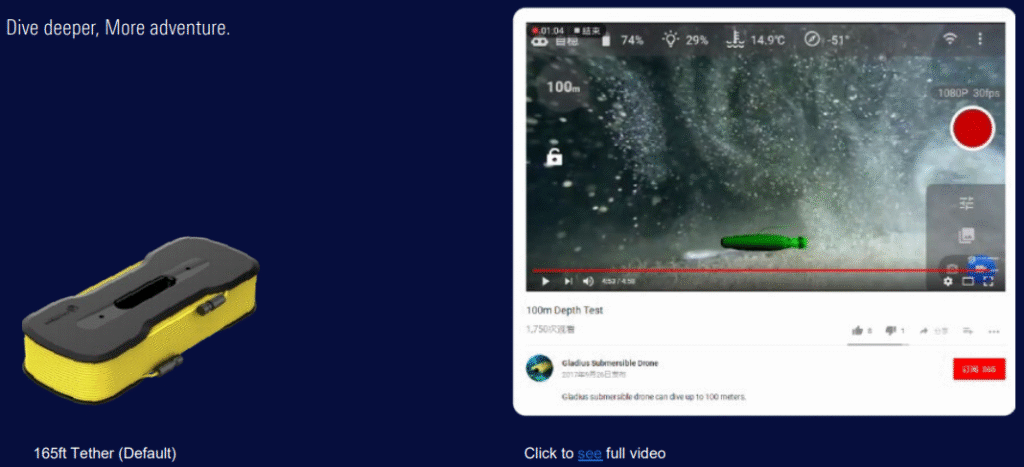This screenshot has width=1024, height=467.
Task: Skip to the next video
Action: pyautogui.click(x=567, y=282)
